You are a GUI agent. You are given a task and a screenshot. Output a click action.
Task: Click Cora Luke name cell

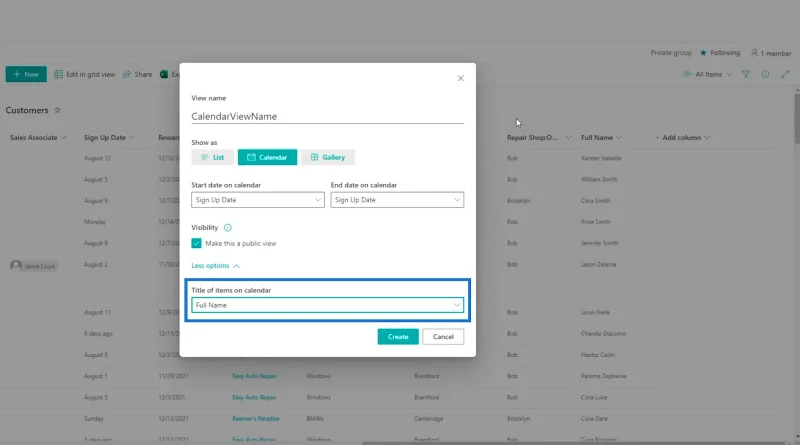click(594, 398)
